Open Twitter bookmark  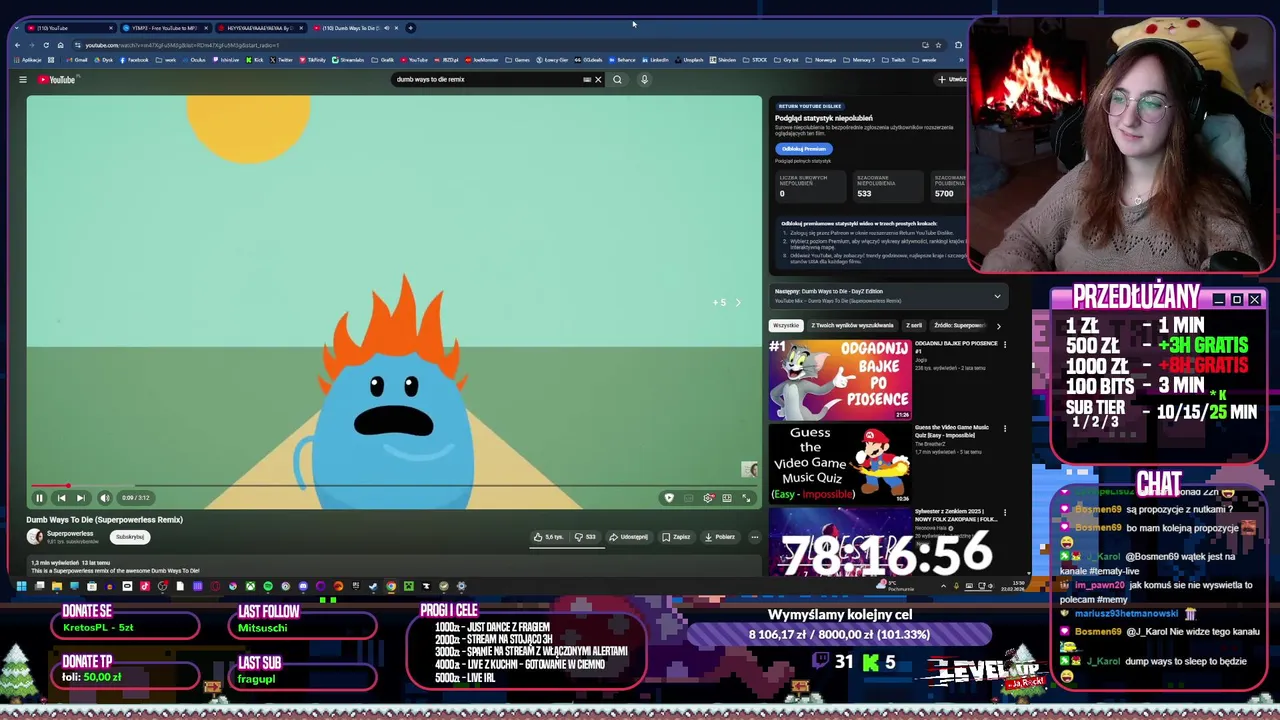point(282,60)
